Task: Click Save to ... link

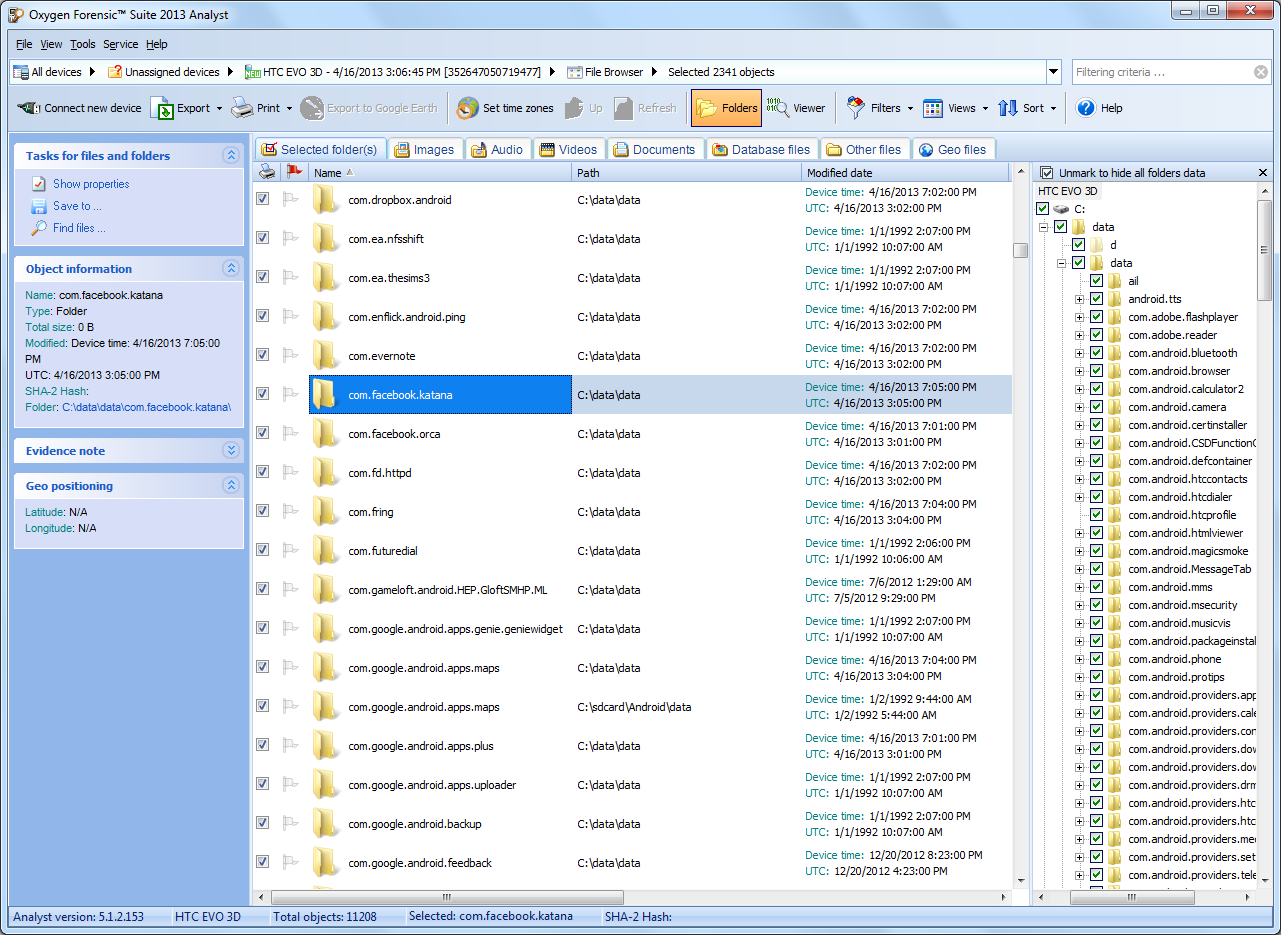Action: (x=77, y=206)
